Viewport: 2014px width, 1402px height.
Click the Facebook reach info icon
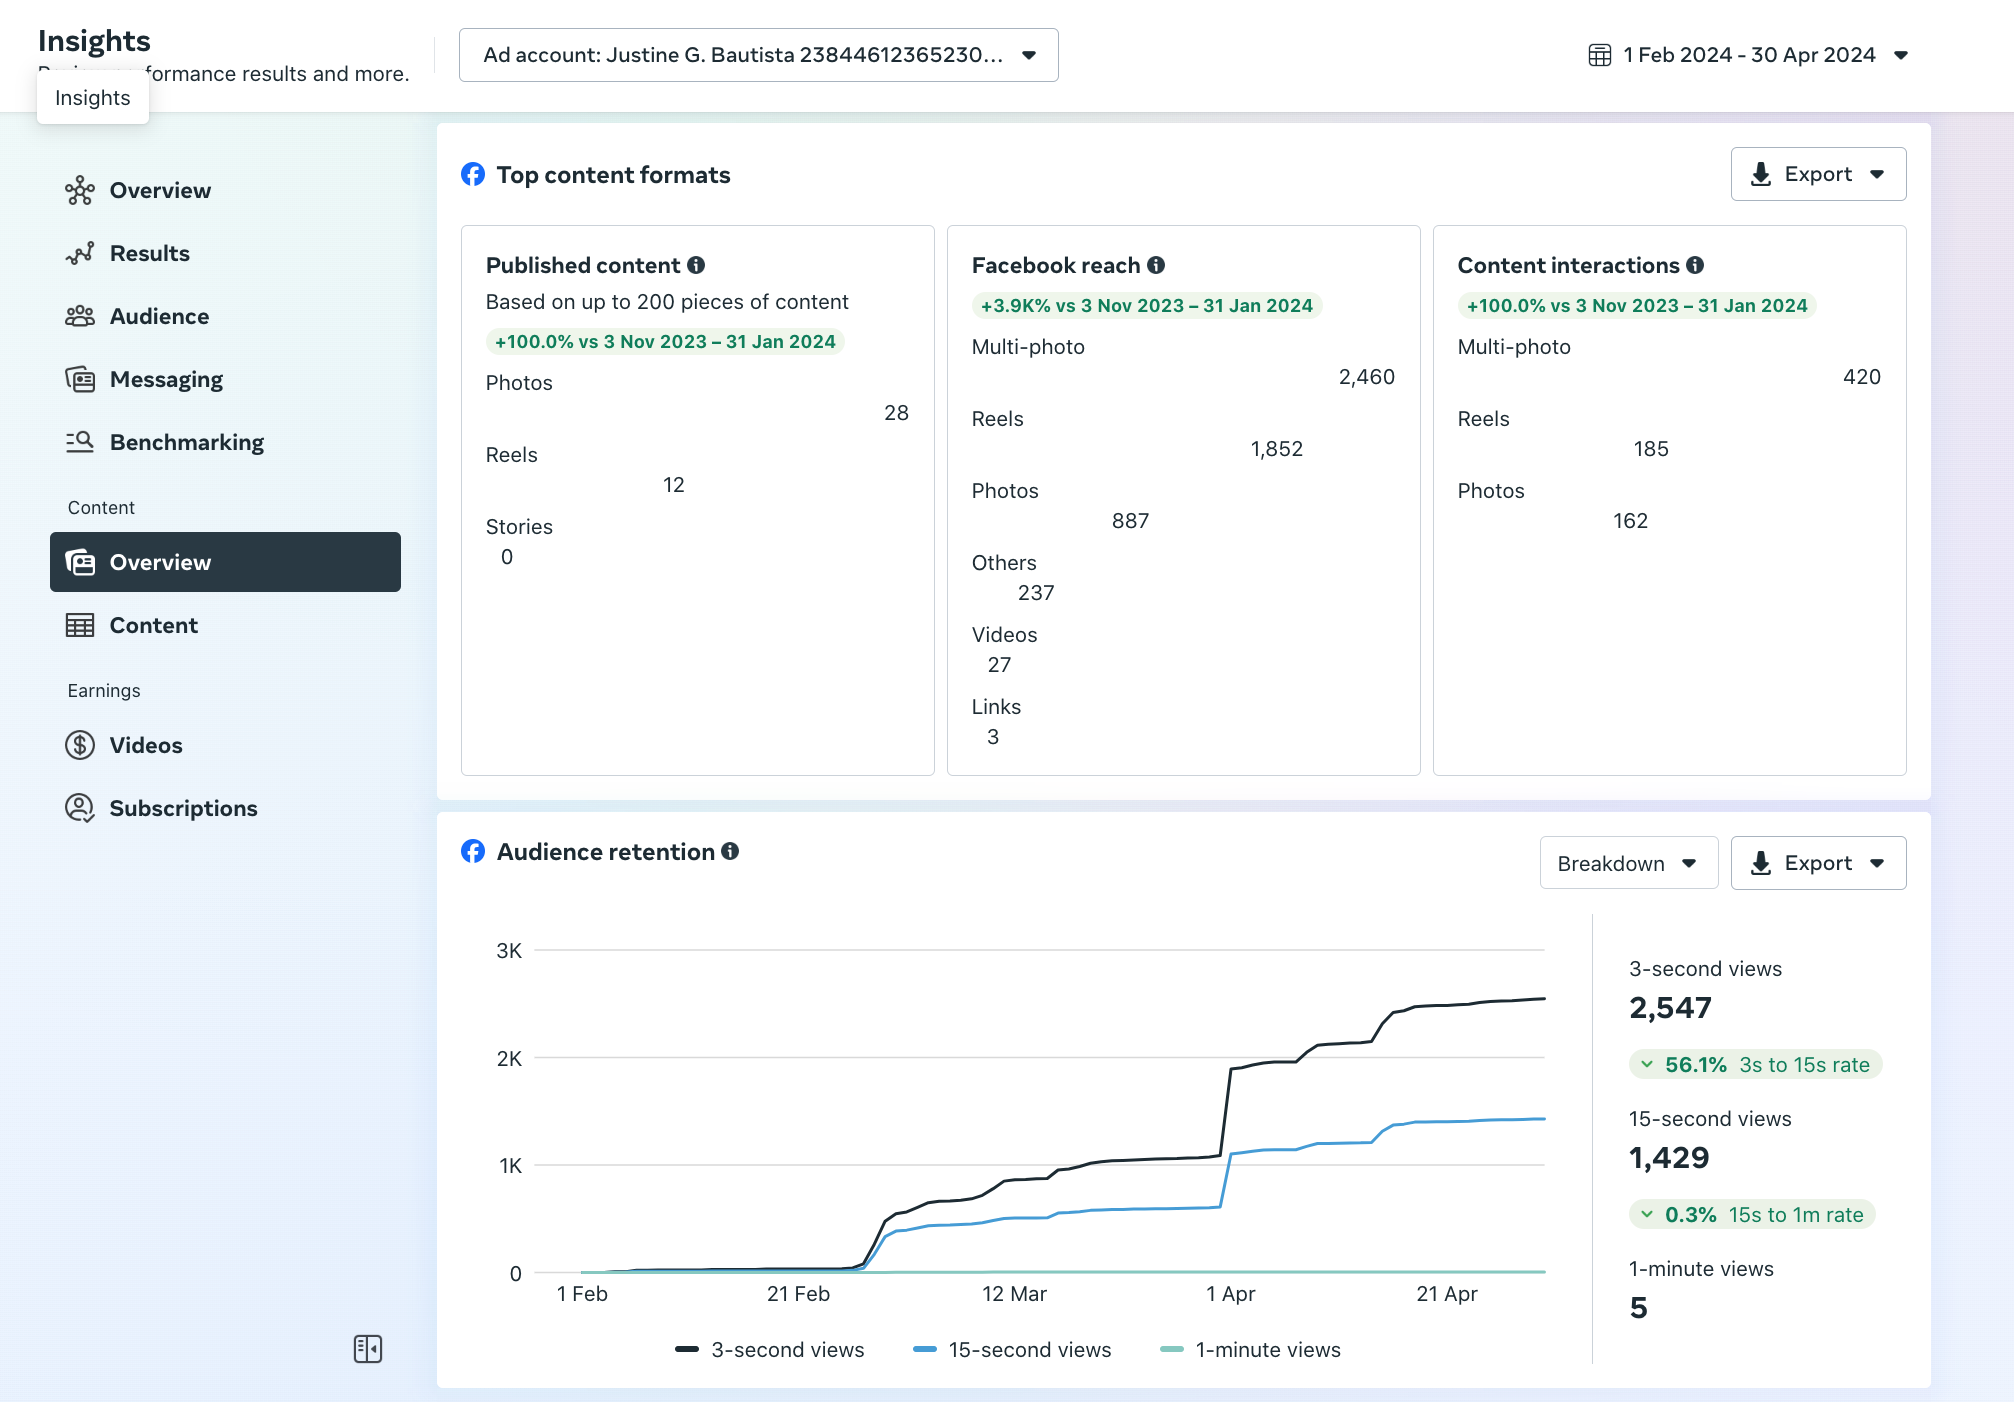coord(1156,265)
